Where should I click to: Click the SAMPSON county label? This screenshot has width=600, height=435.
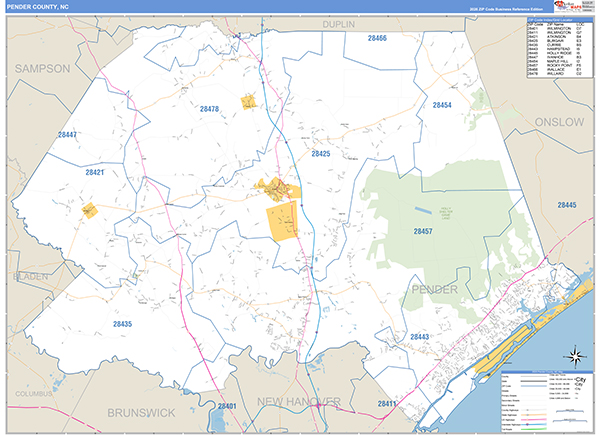coord(42,68)
